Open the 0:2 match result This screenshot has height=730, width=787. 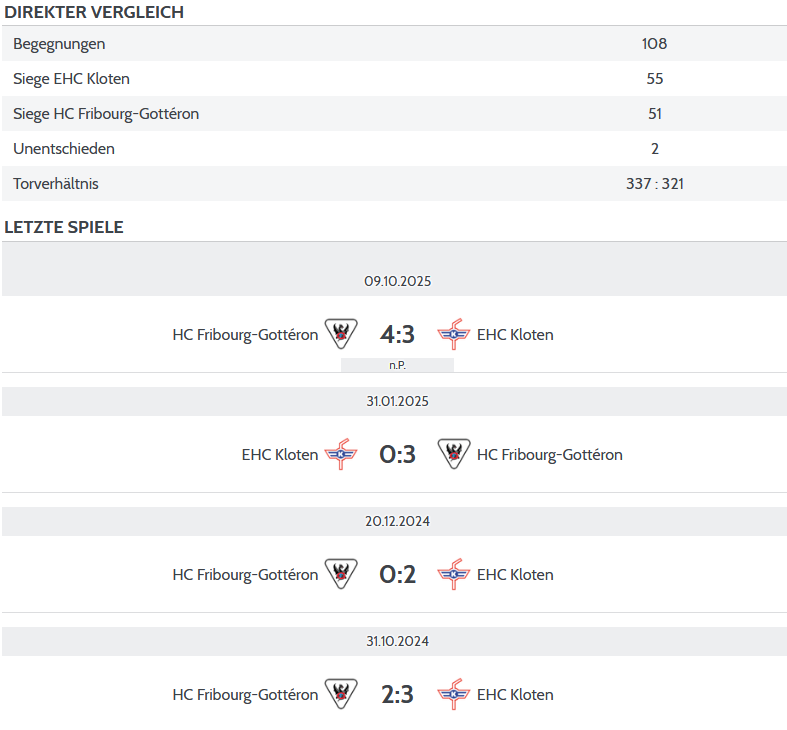tap(397, 574)
